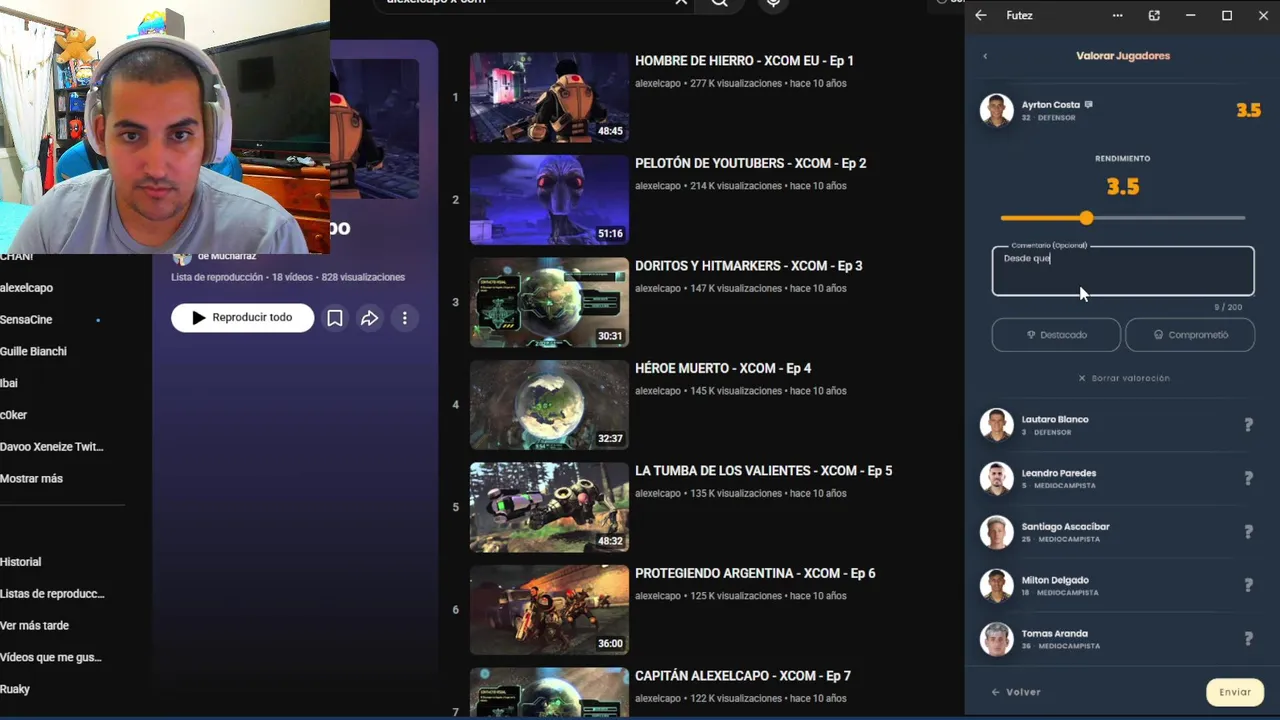1280x720 pixels.
Task: Click the back arrow in Futez title bar
Action: coord(980,15)
